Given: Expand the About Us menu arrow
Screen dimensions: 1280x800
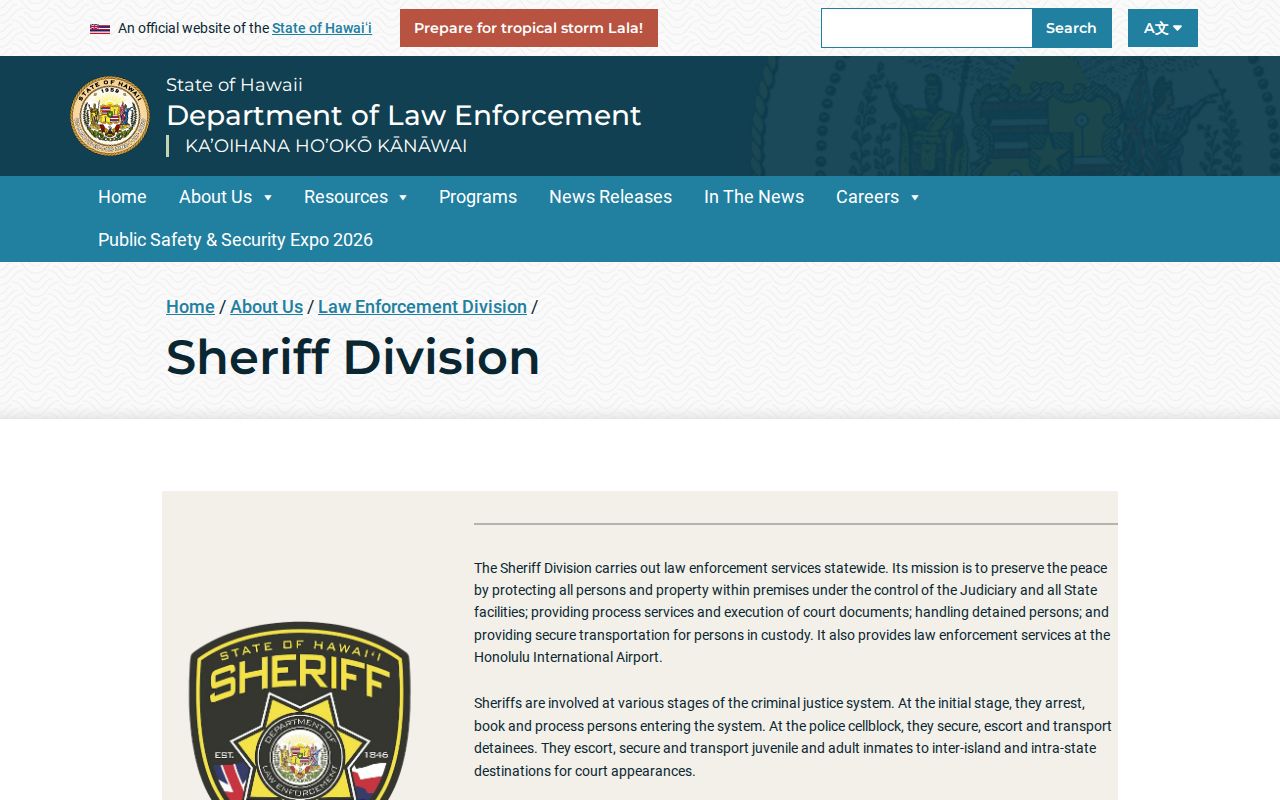Looking at the screenshot, I should pyautogui.click(x=268, y=198).
